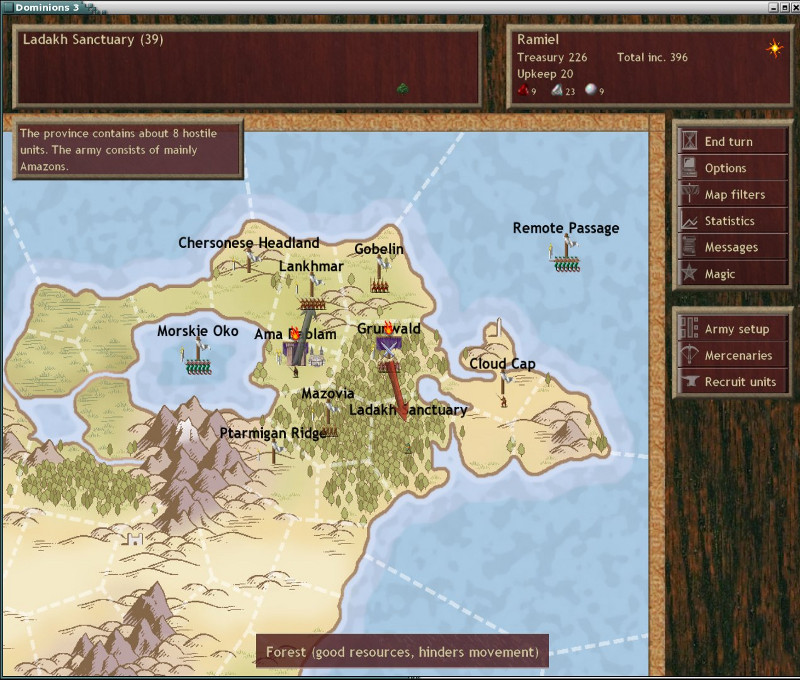Click the Messages scroll icon
The image size is (800, 680).
coord(692,246)
